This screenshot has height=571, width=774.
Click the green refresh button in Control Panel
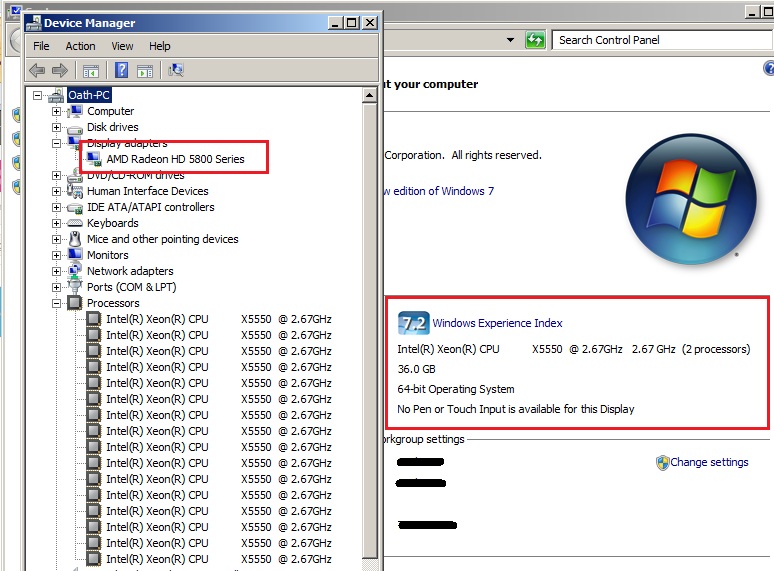[535, 40]
